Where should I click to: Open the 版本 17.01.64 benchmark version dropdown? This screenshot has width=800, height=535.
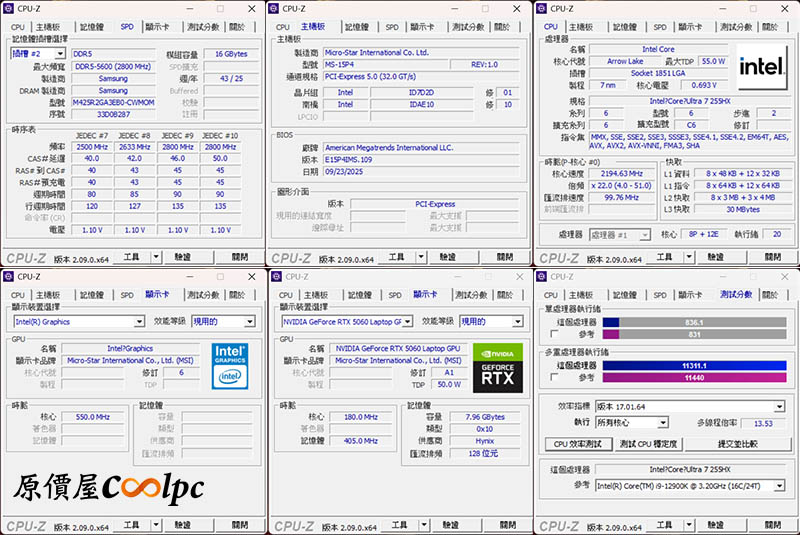point(690,407)
